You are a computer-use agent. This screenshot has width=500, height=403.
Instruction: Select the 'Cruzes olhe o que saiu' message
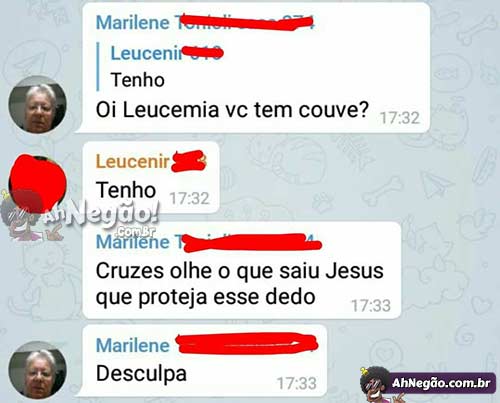[239, 283]
